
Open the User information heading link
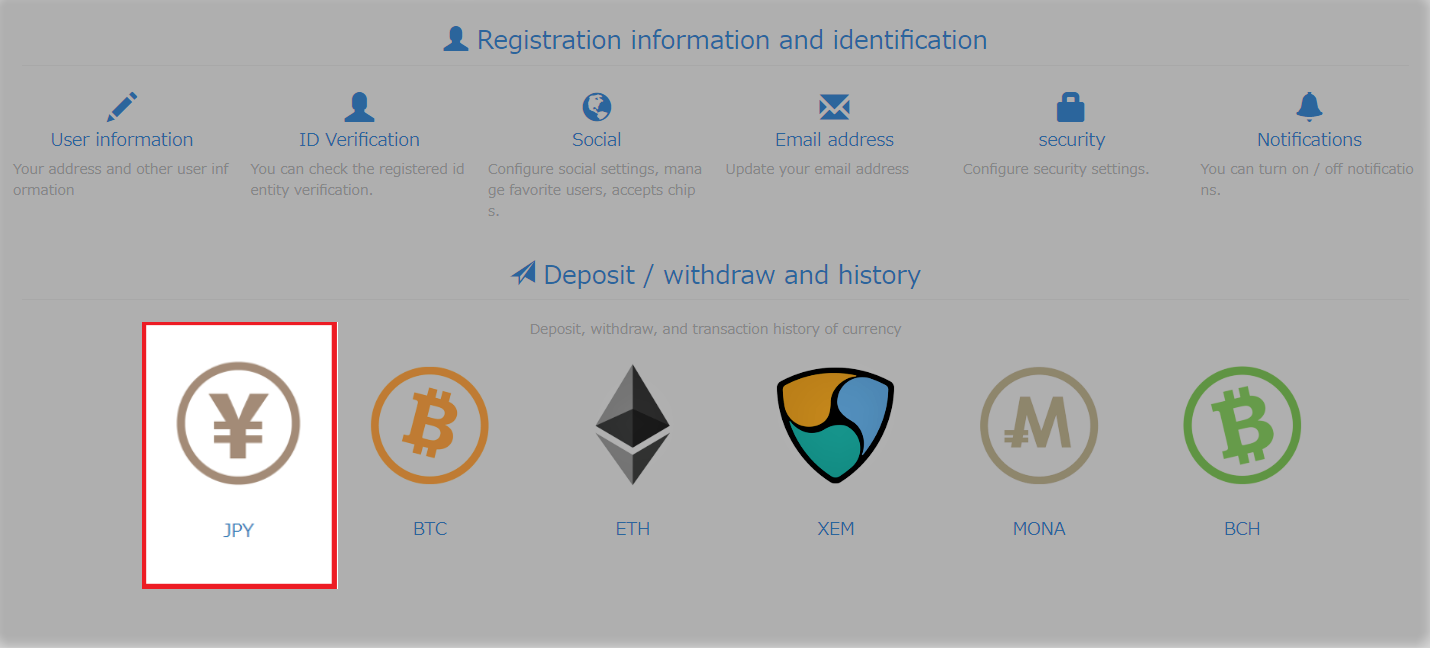point(122,140)
